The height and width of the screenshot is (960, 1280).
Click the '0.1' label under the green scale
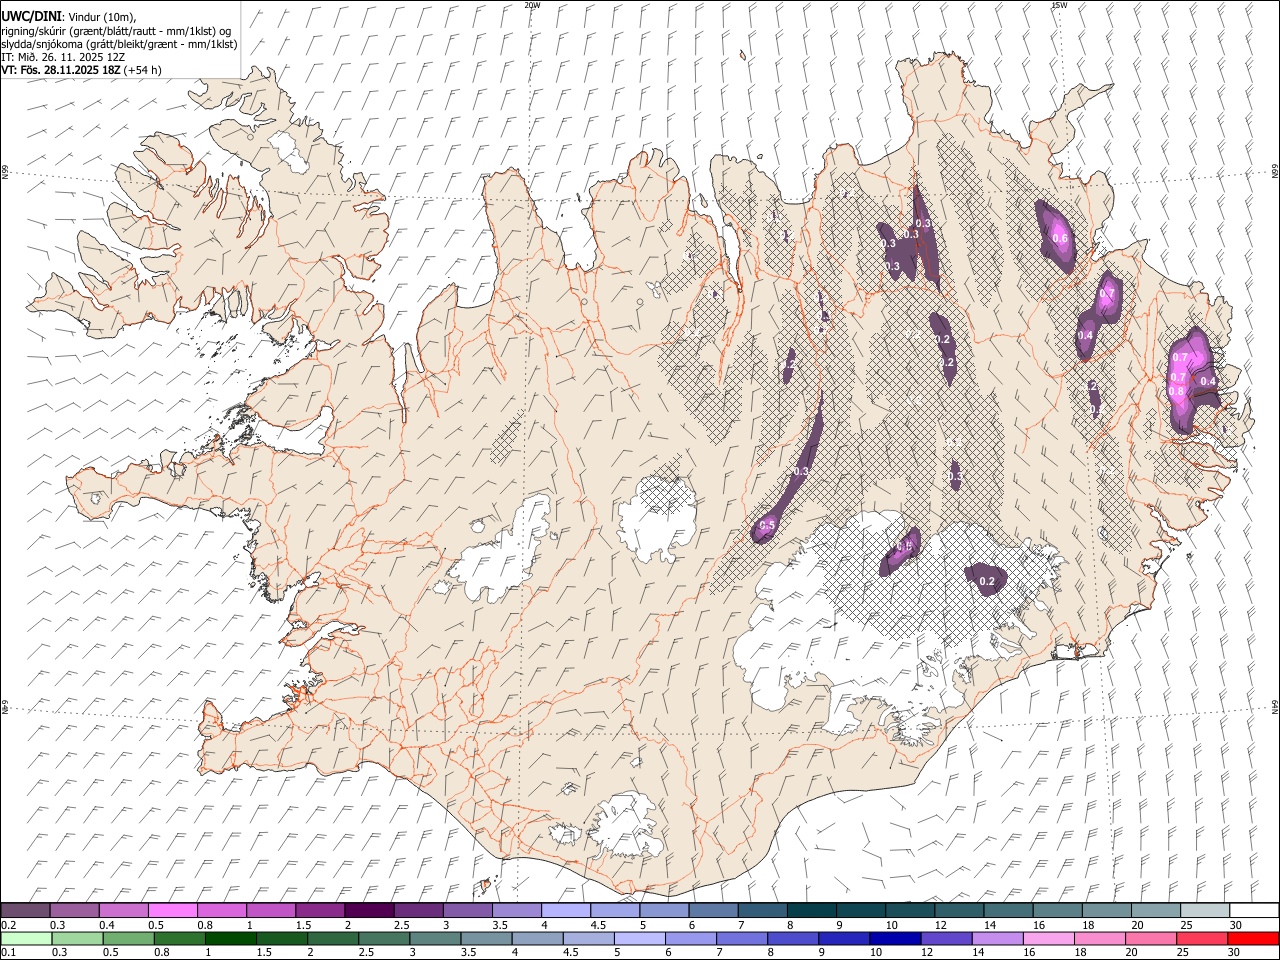[x=8, y=952]
